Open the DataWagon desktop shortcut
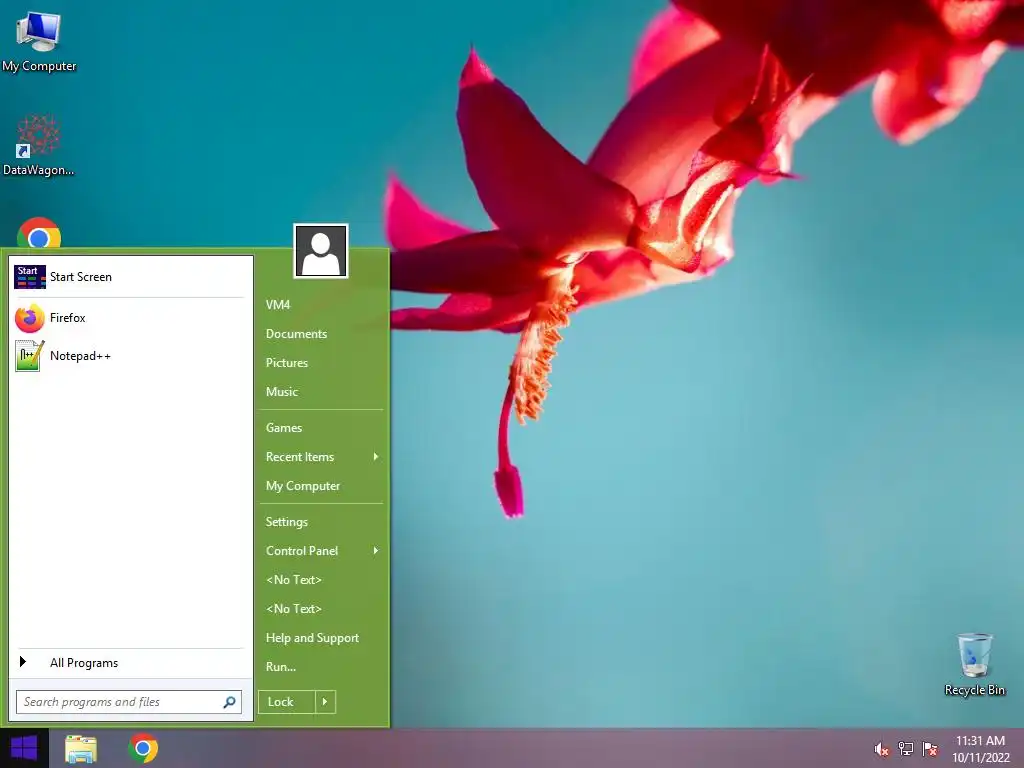1024x768 pixels. tap(39, 145)
